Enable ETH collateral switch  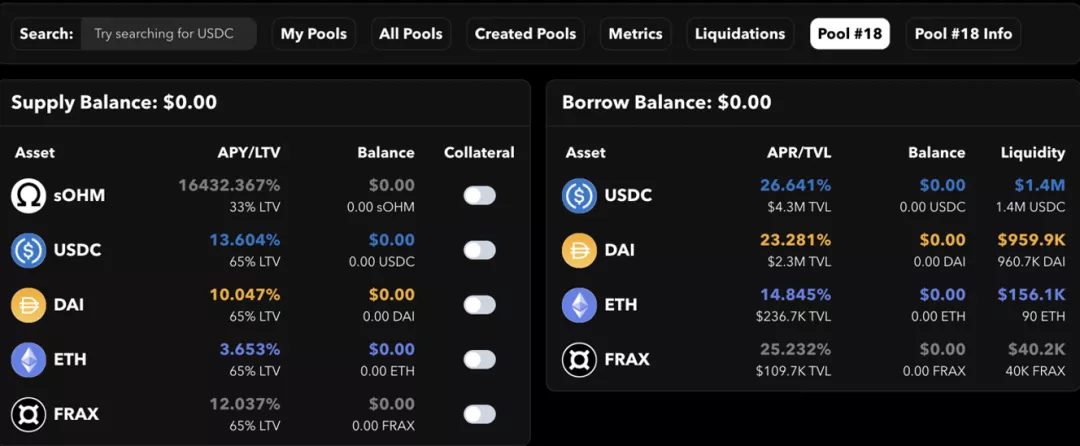point(479,359)
